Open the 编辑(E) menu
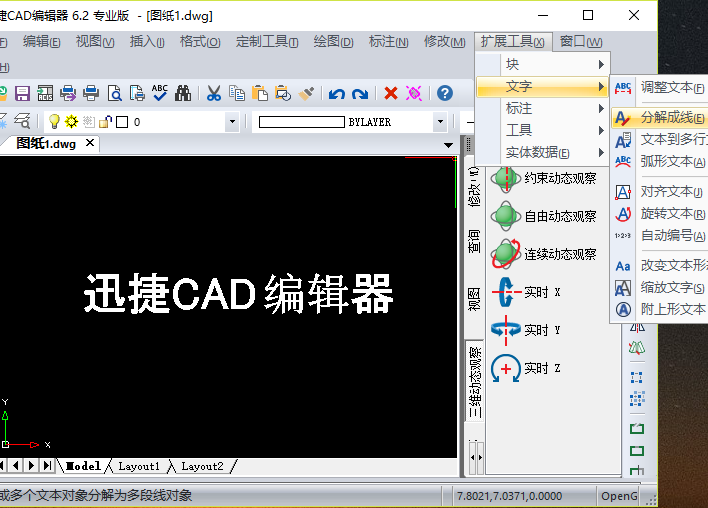This screenshot has width=708, height=508. [x=42, y=42]
